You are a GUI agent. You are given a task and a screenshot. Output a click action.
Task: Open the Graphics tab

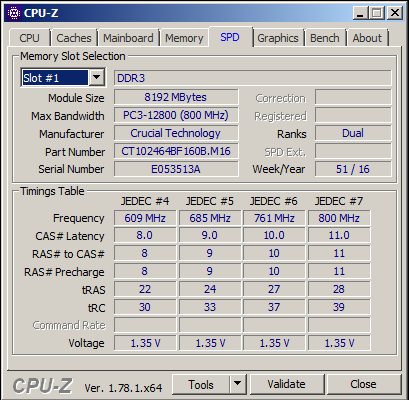(x=278, y=38)
